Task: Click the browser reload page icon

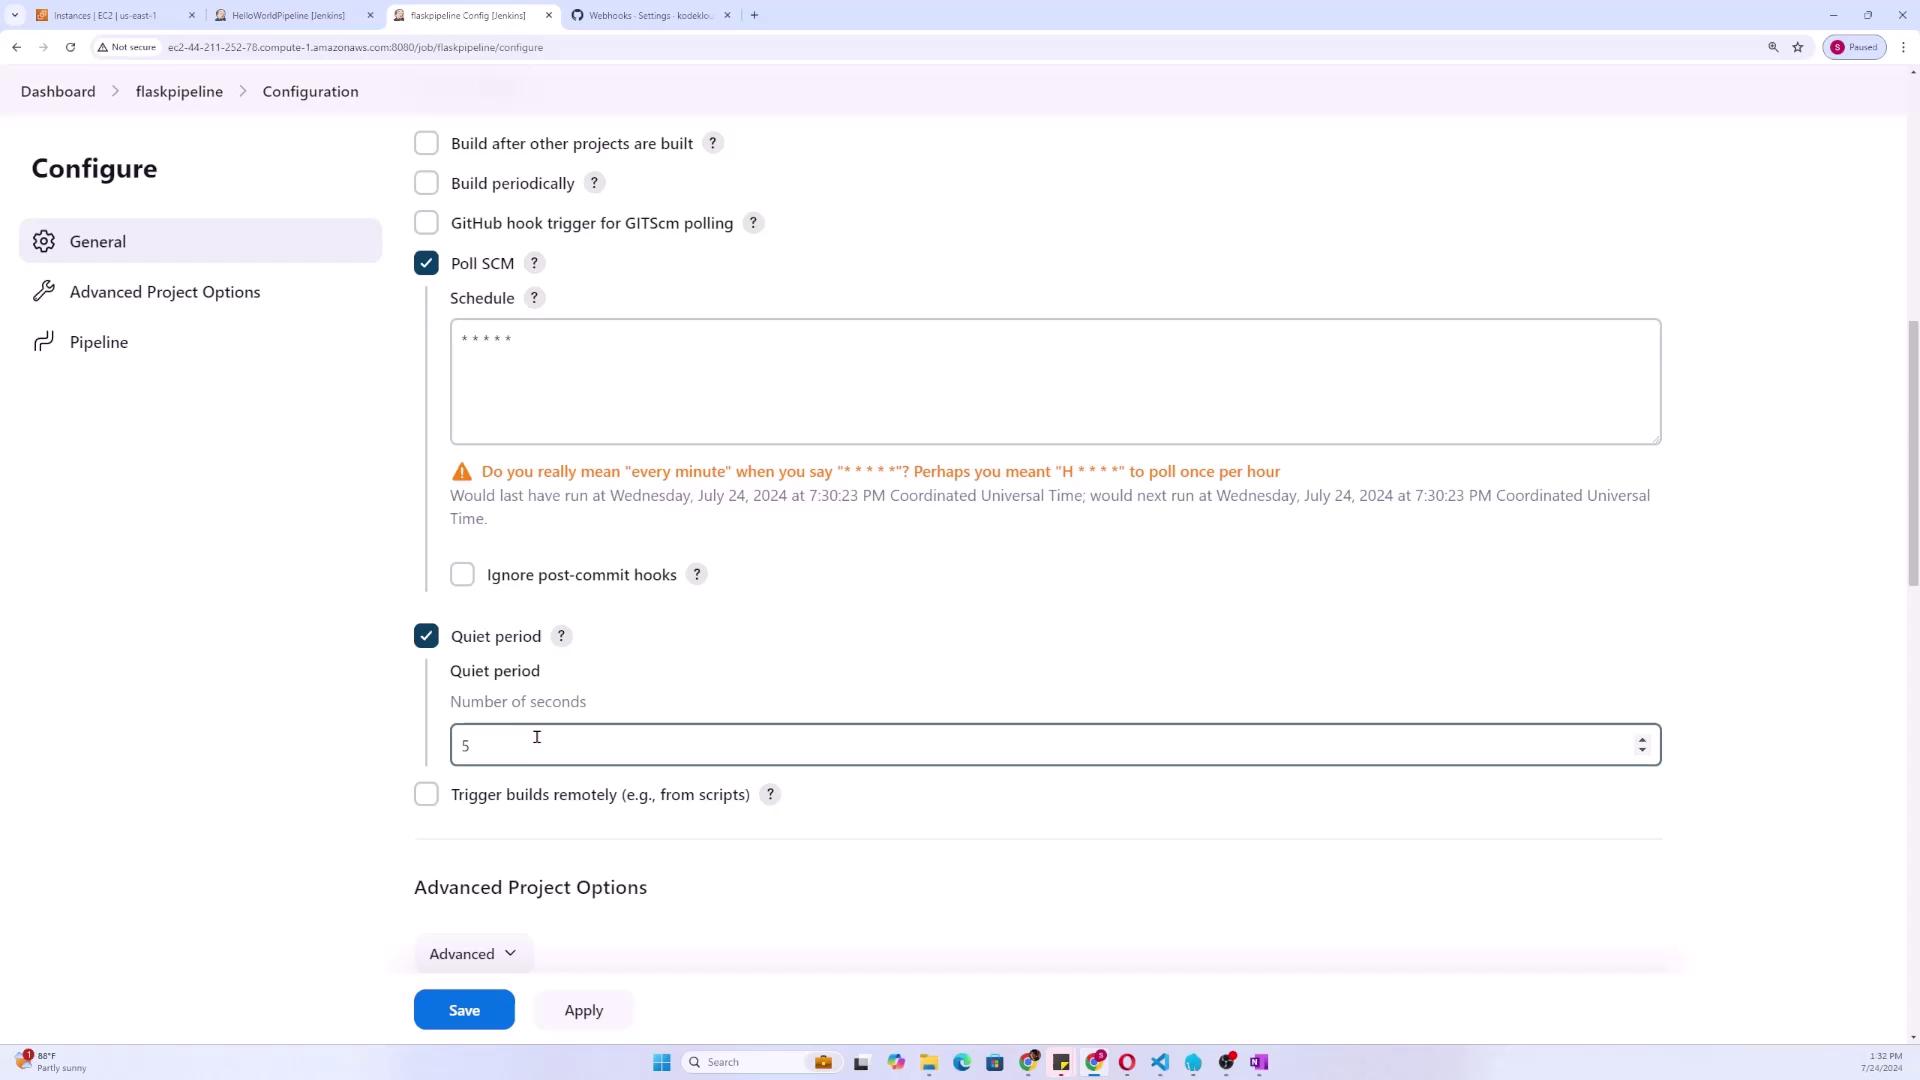Action: [70, 47]
